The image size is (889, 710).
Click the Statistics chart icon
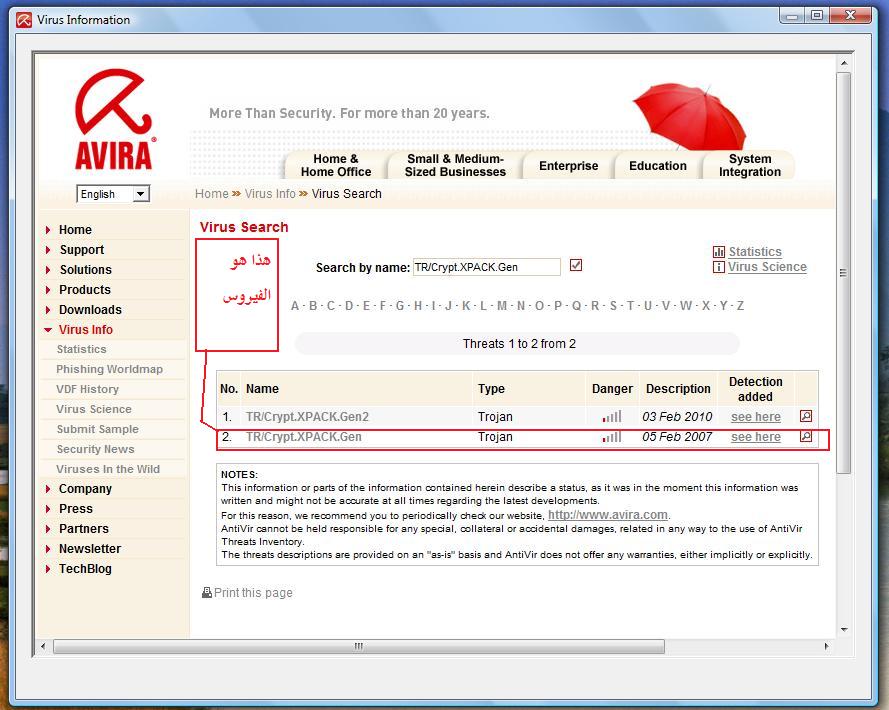point(718,252)
